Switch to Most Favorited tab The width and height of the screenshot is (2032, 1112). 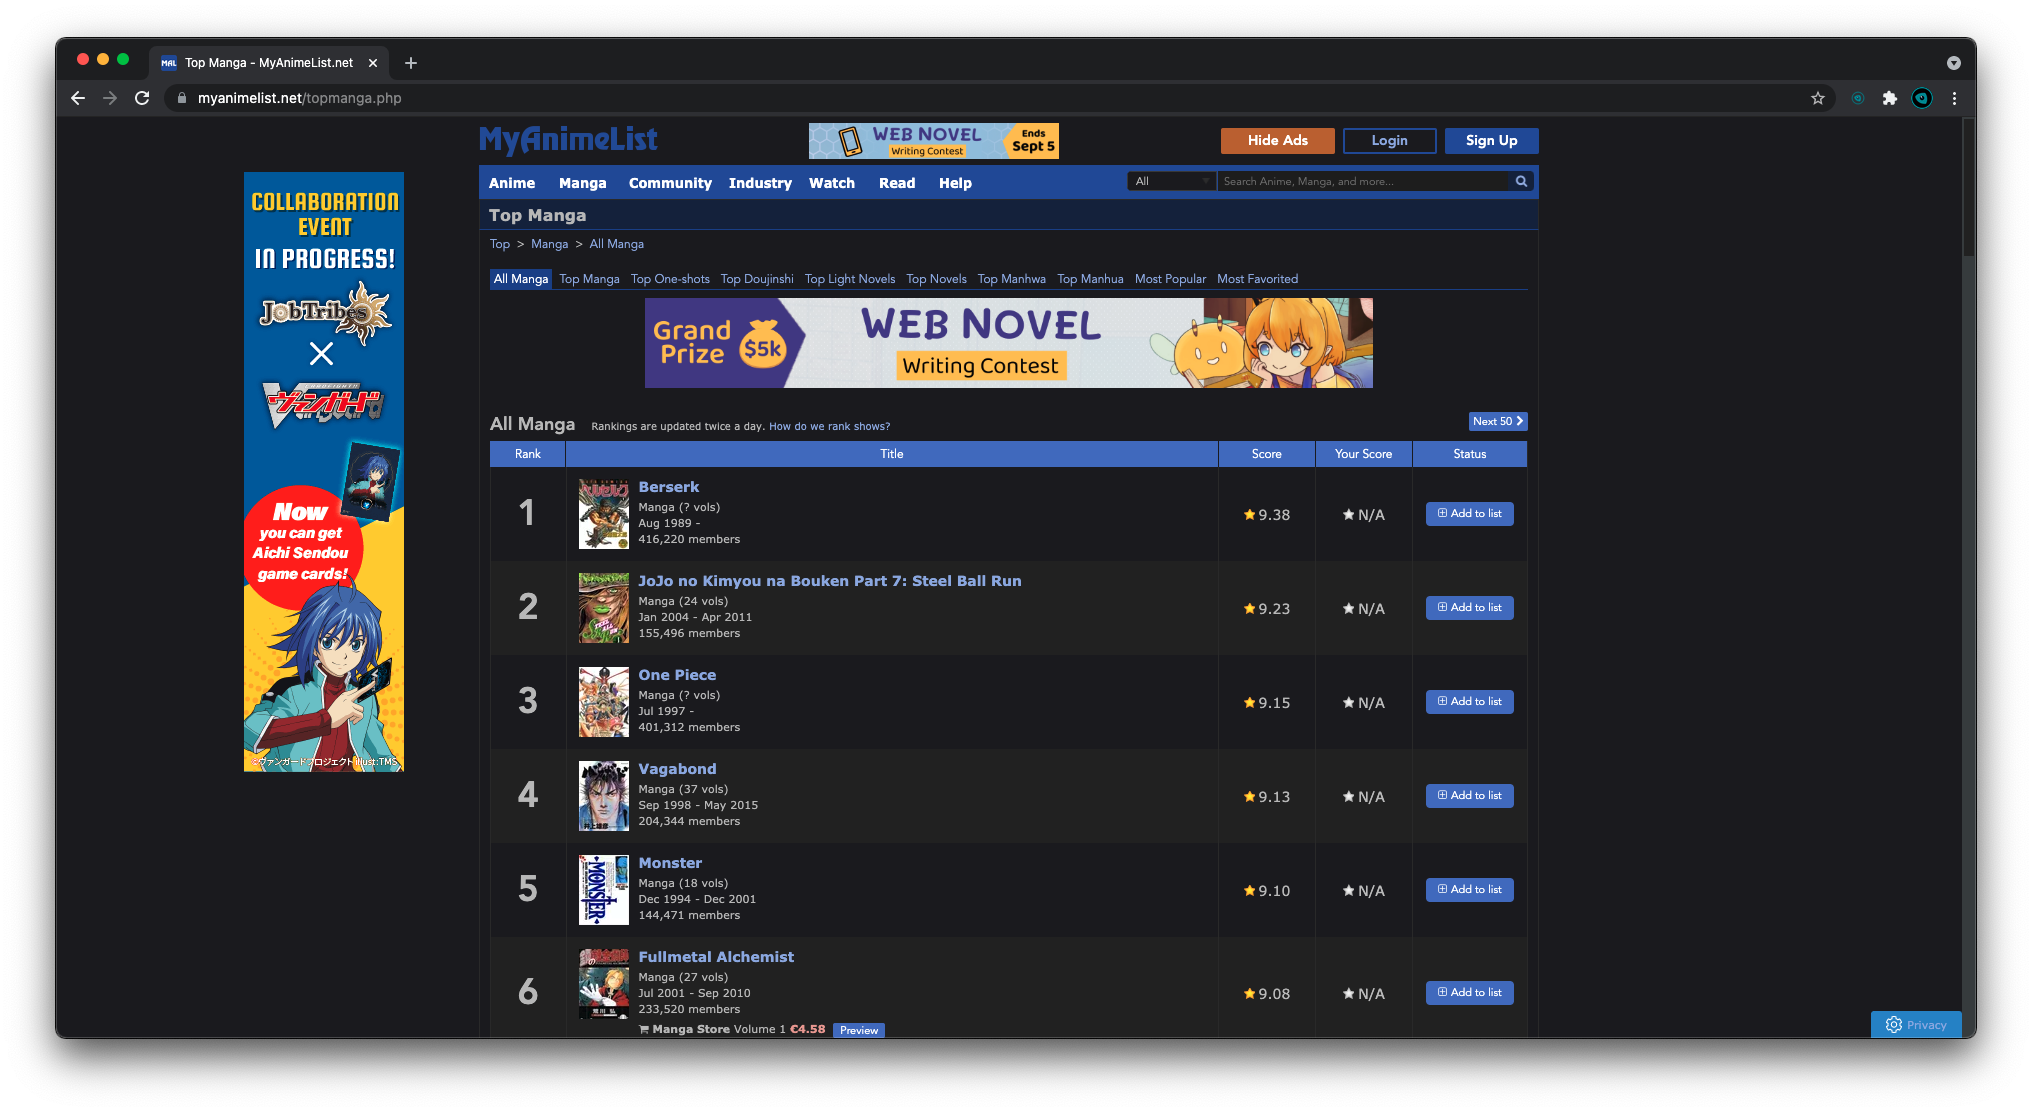tap(1257, 279)
